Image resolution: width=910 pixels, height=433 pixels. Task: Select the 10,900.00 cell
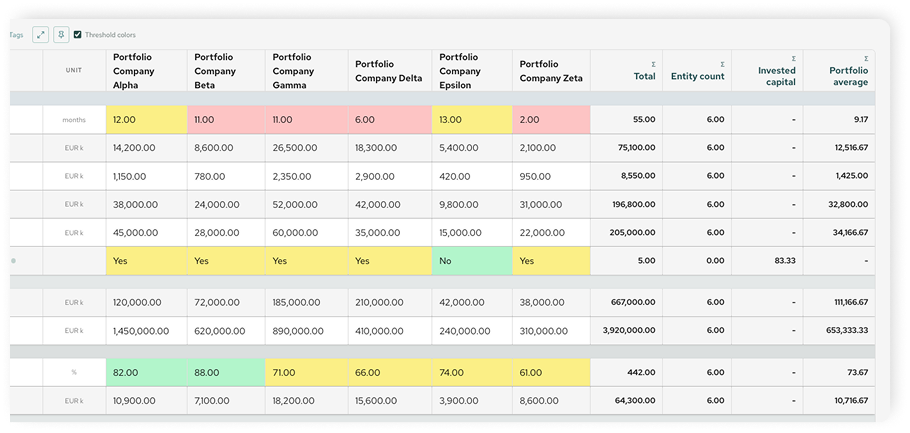(x=146, y=400)
